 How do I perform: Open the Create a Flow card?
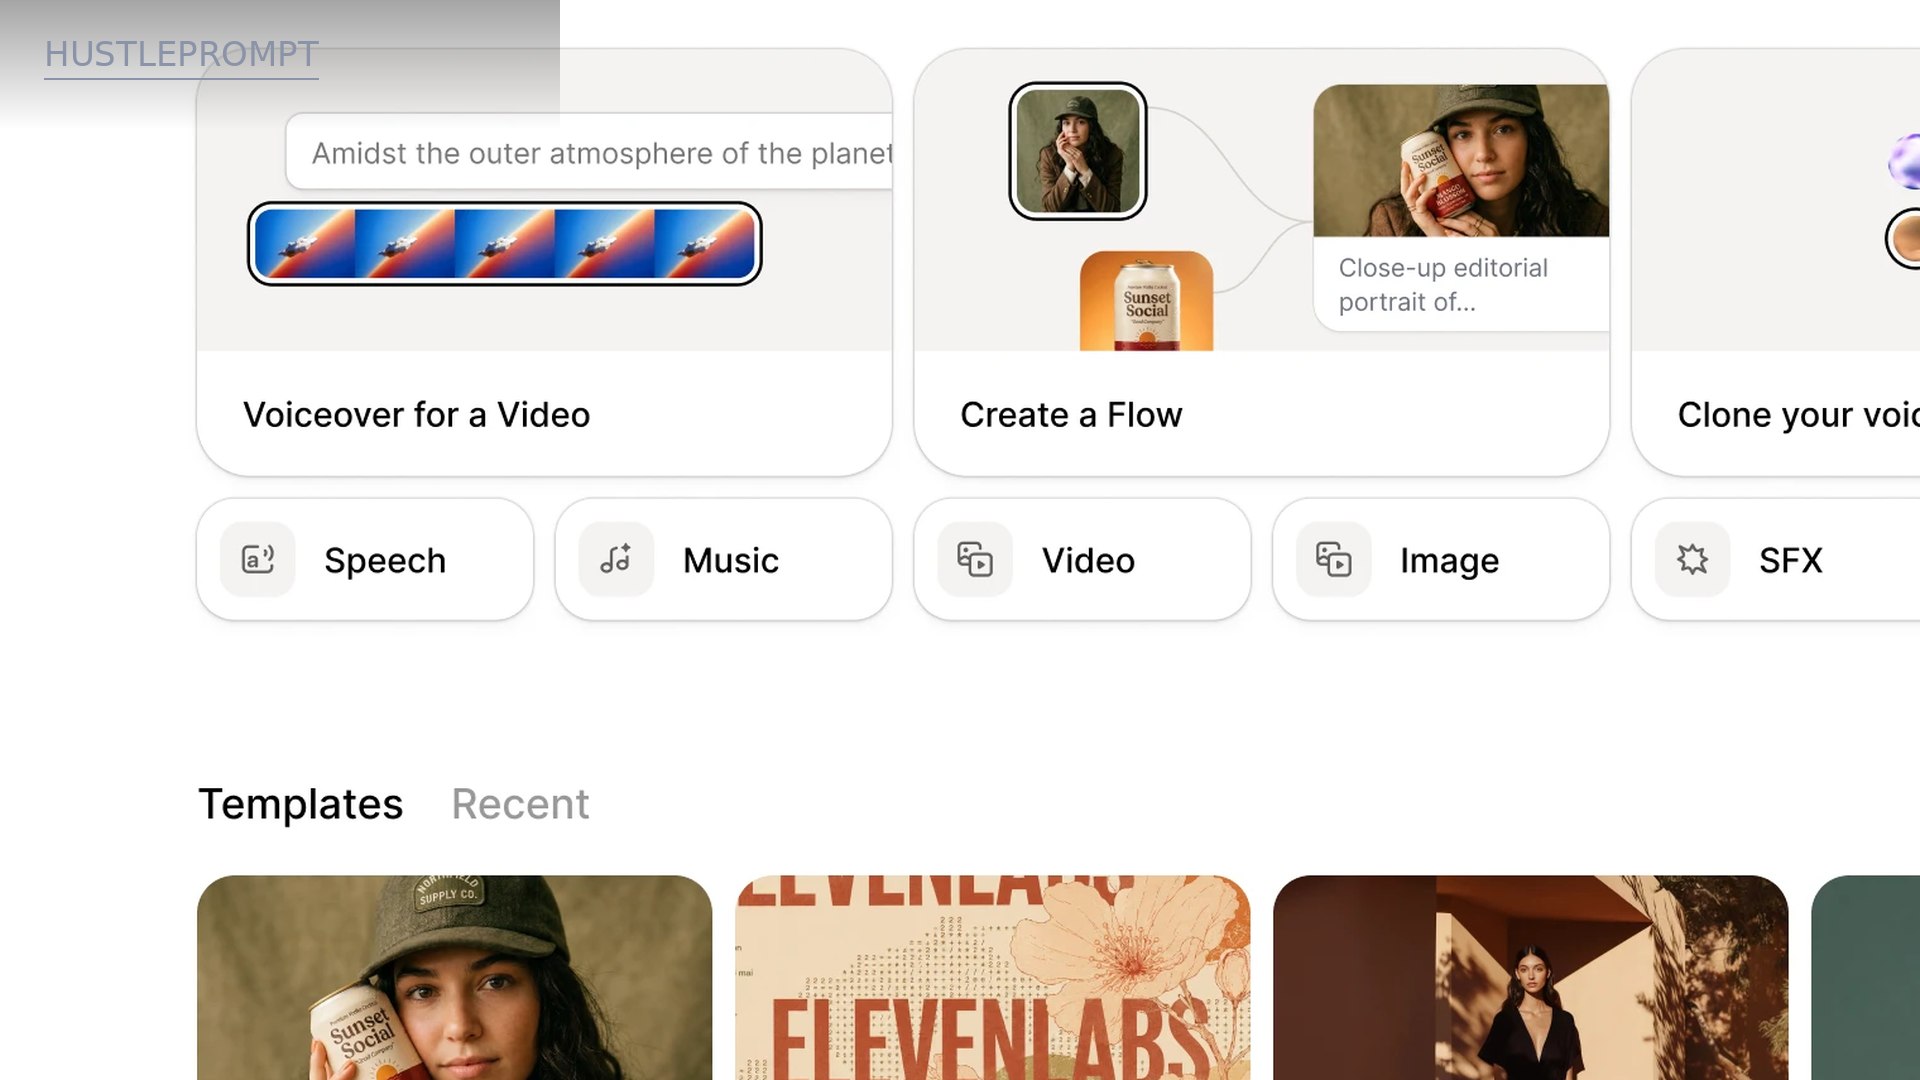pyautogui.click(x=1262, y=262)
